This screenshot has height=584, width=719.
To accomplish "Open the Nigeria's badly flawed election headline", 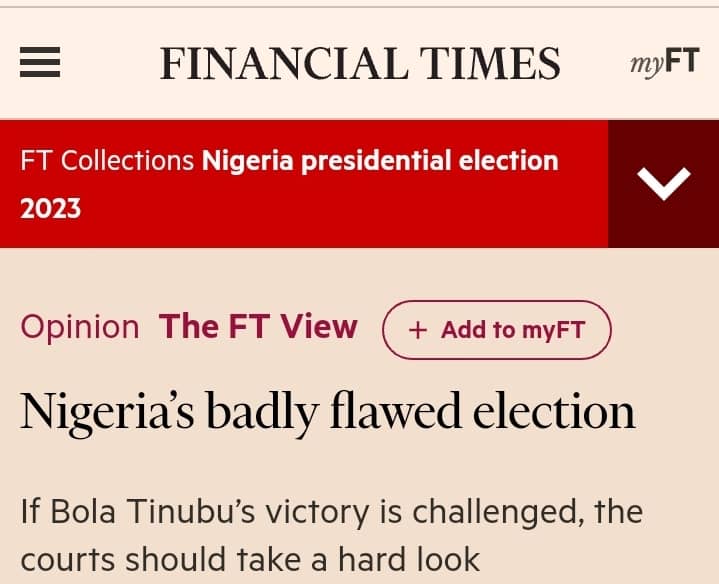I will (x=327, y=412).
